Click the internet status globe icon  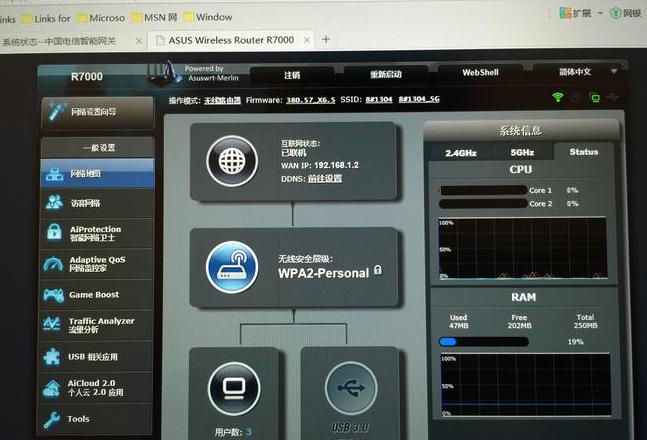[x=232, y=161]
